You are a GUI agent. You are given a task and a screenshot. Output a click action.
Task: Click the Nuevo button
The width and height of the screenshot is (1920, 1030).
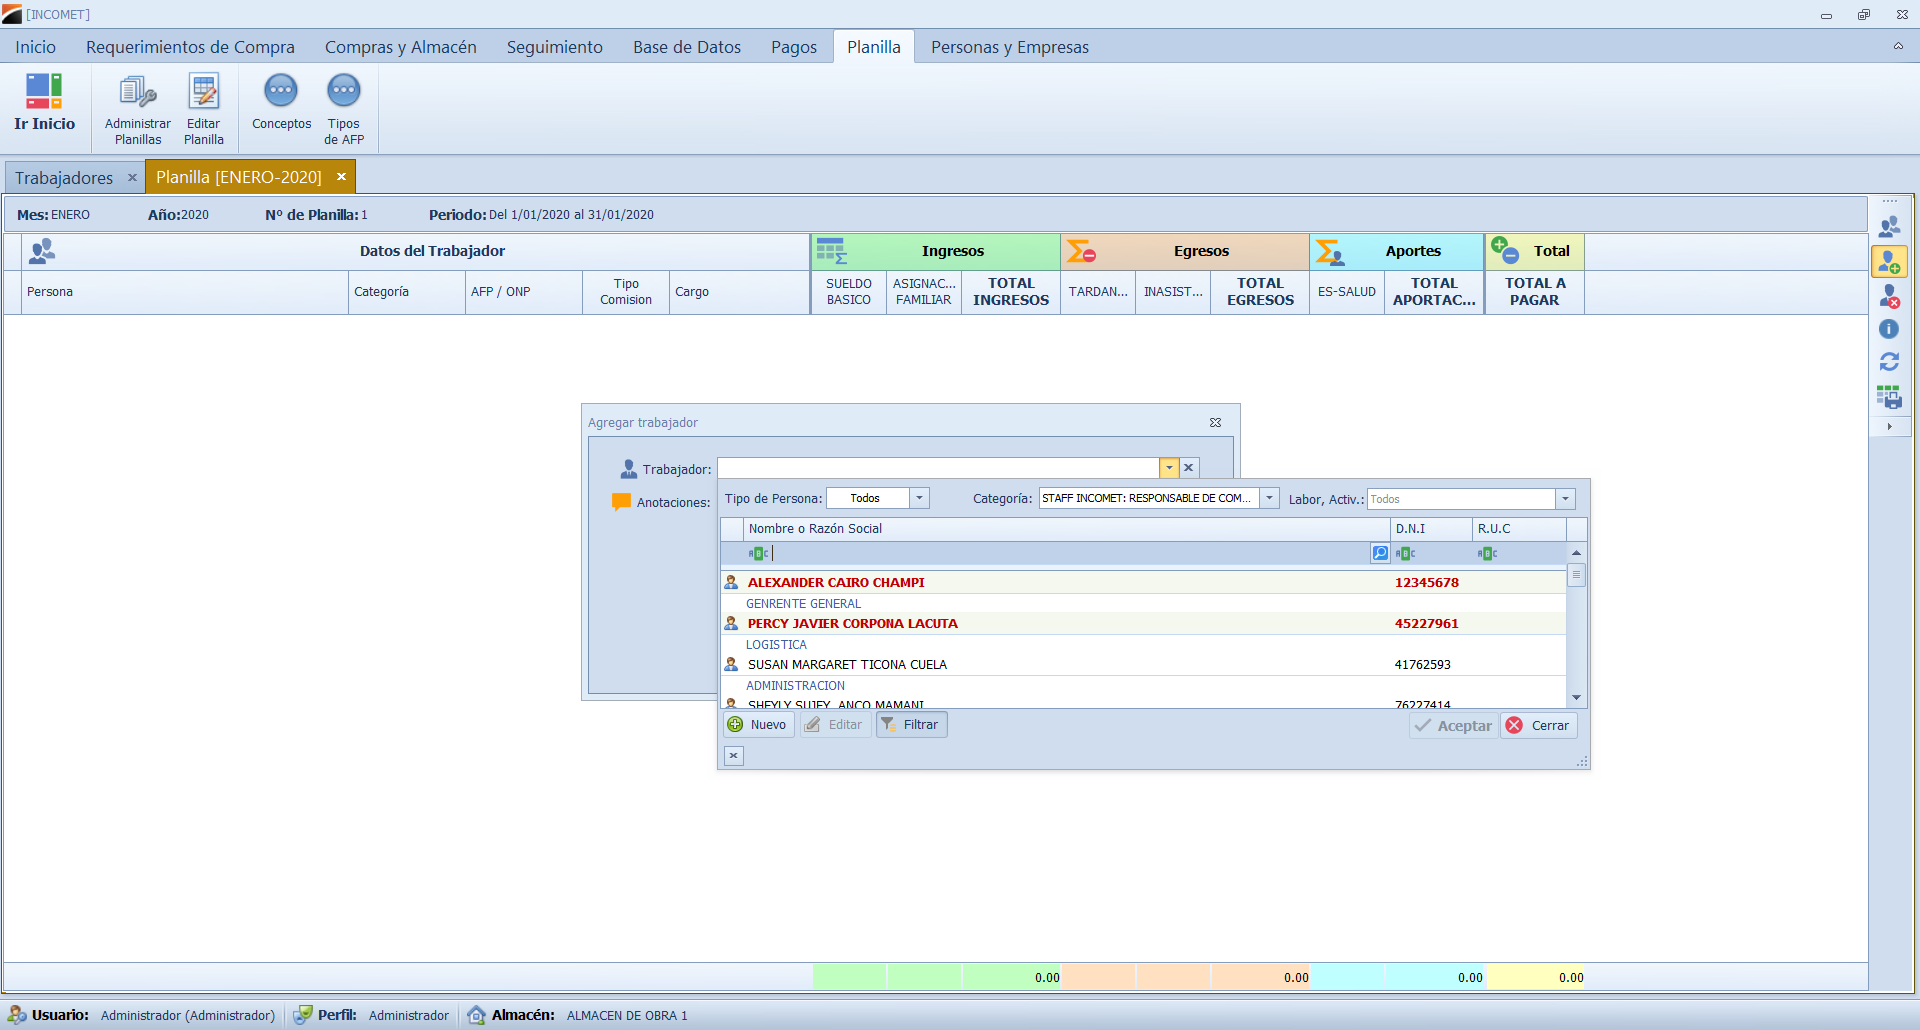coord(758,725)
